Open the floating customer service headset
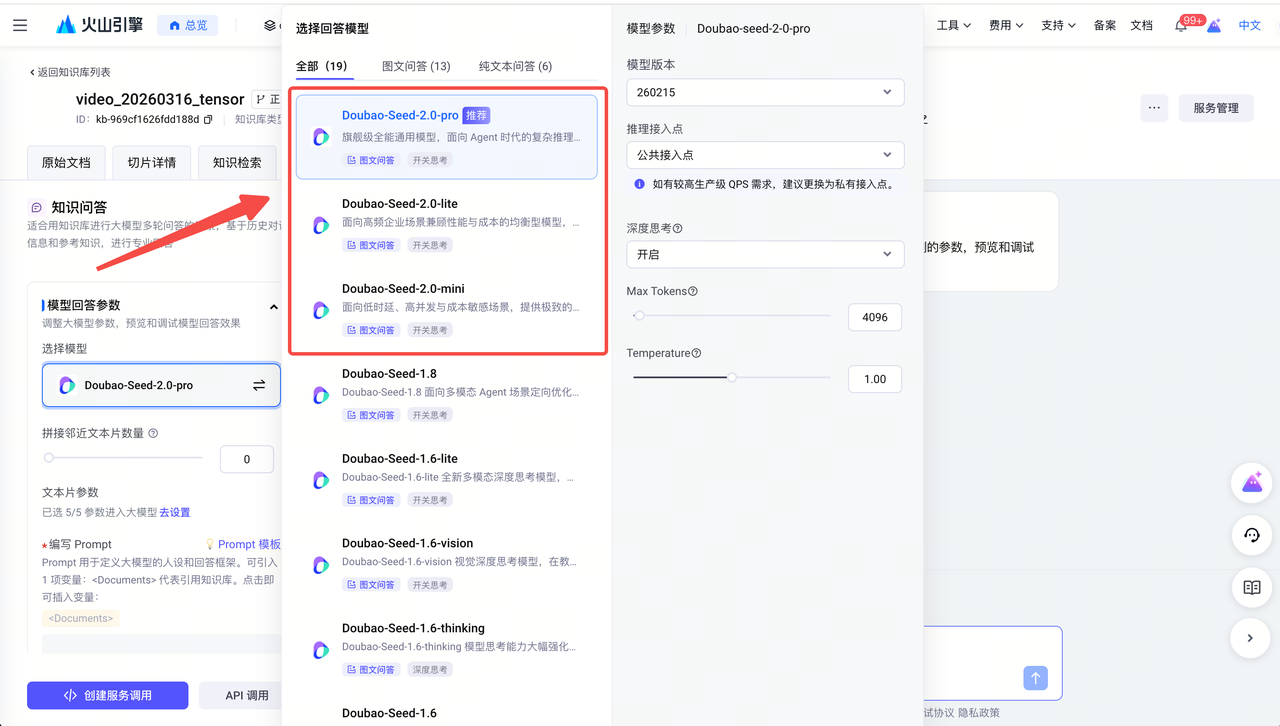 [1251, 536]
